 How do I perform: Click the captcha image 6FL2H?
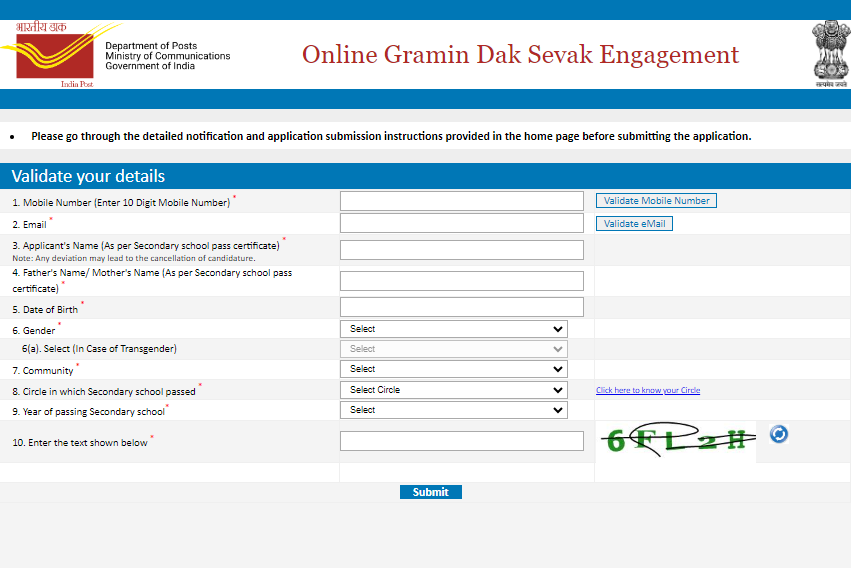coord(676,441)
